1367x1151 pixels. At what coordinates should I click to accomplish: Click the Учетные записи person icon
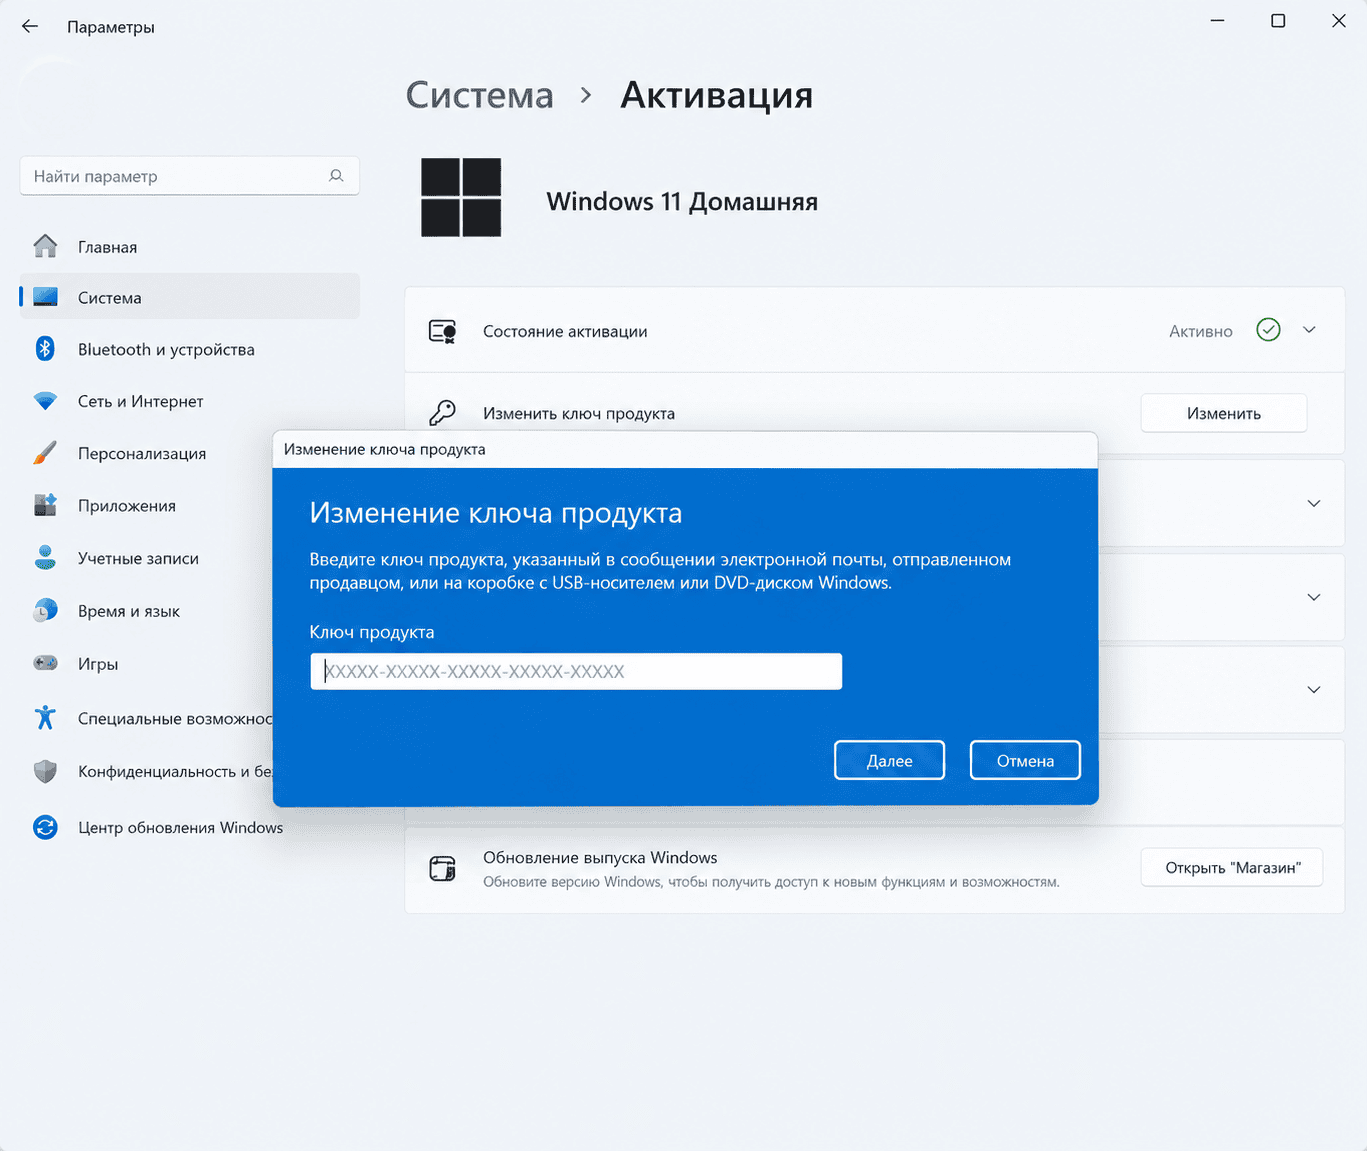[45, 557]
